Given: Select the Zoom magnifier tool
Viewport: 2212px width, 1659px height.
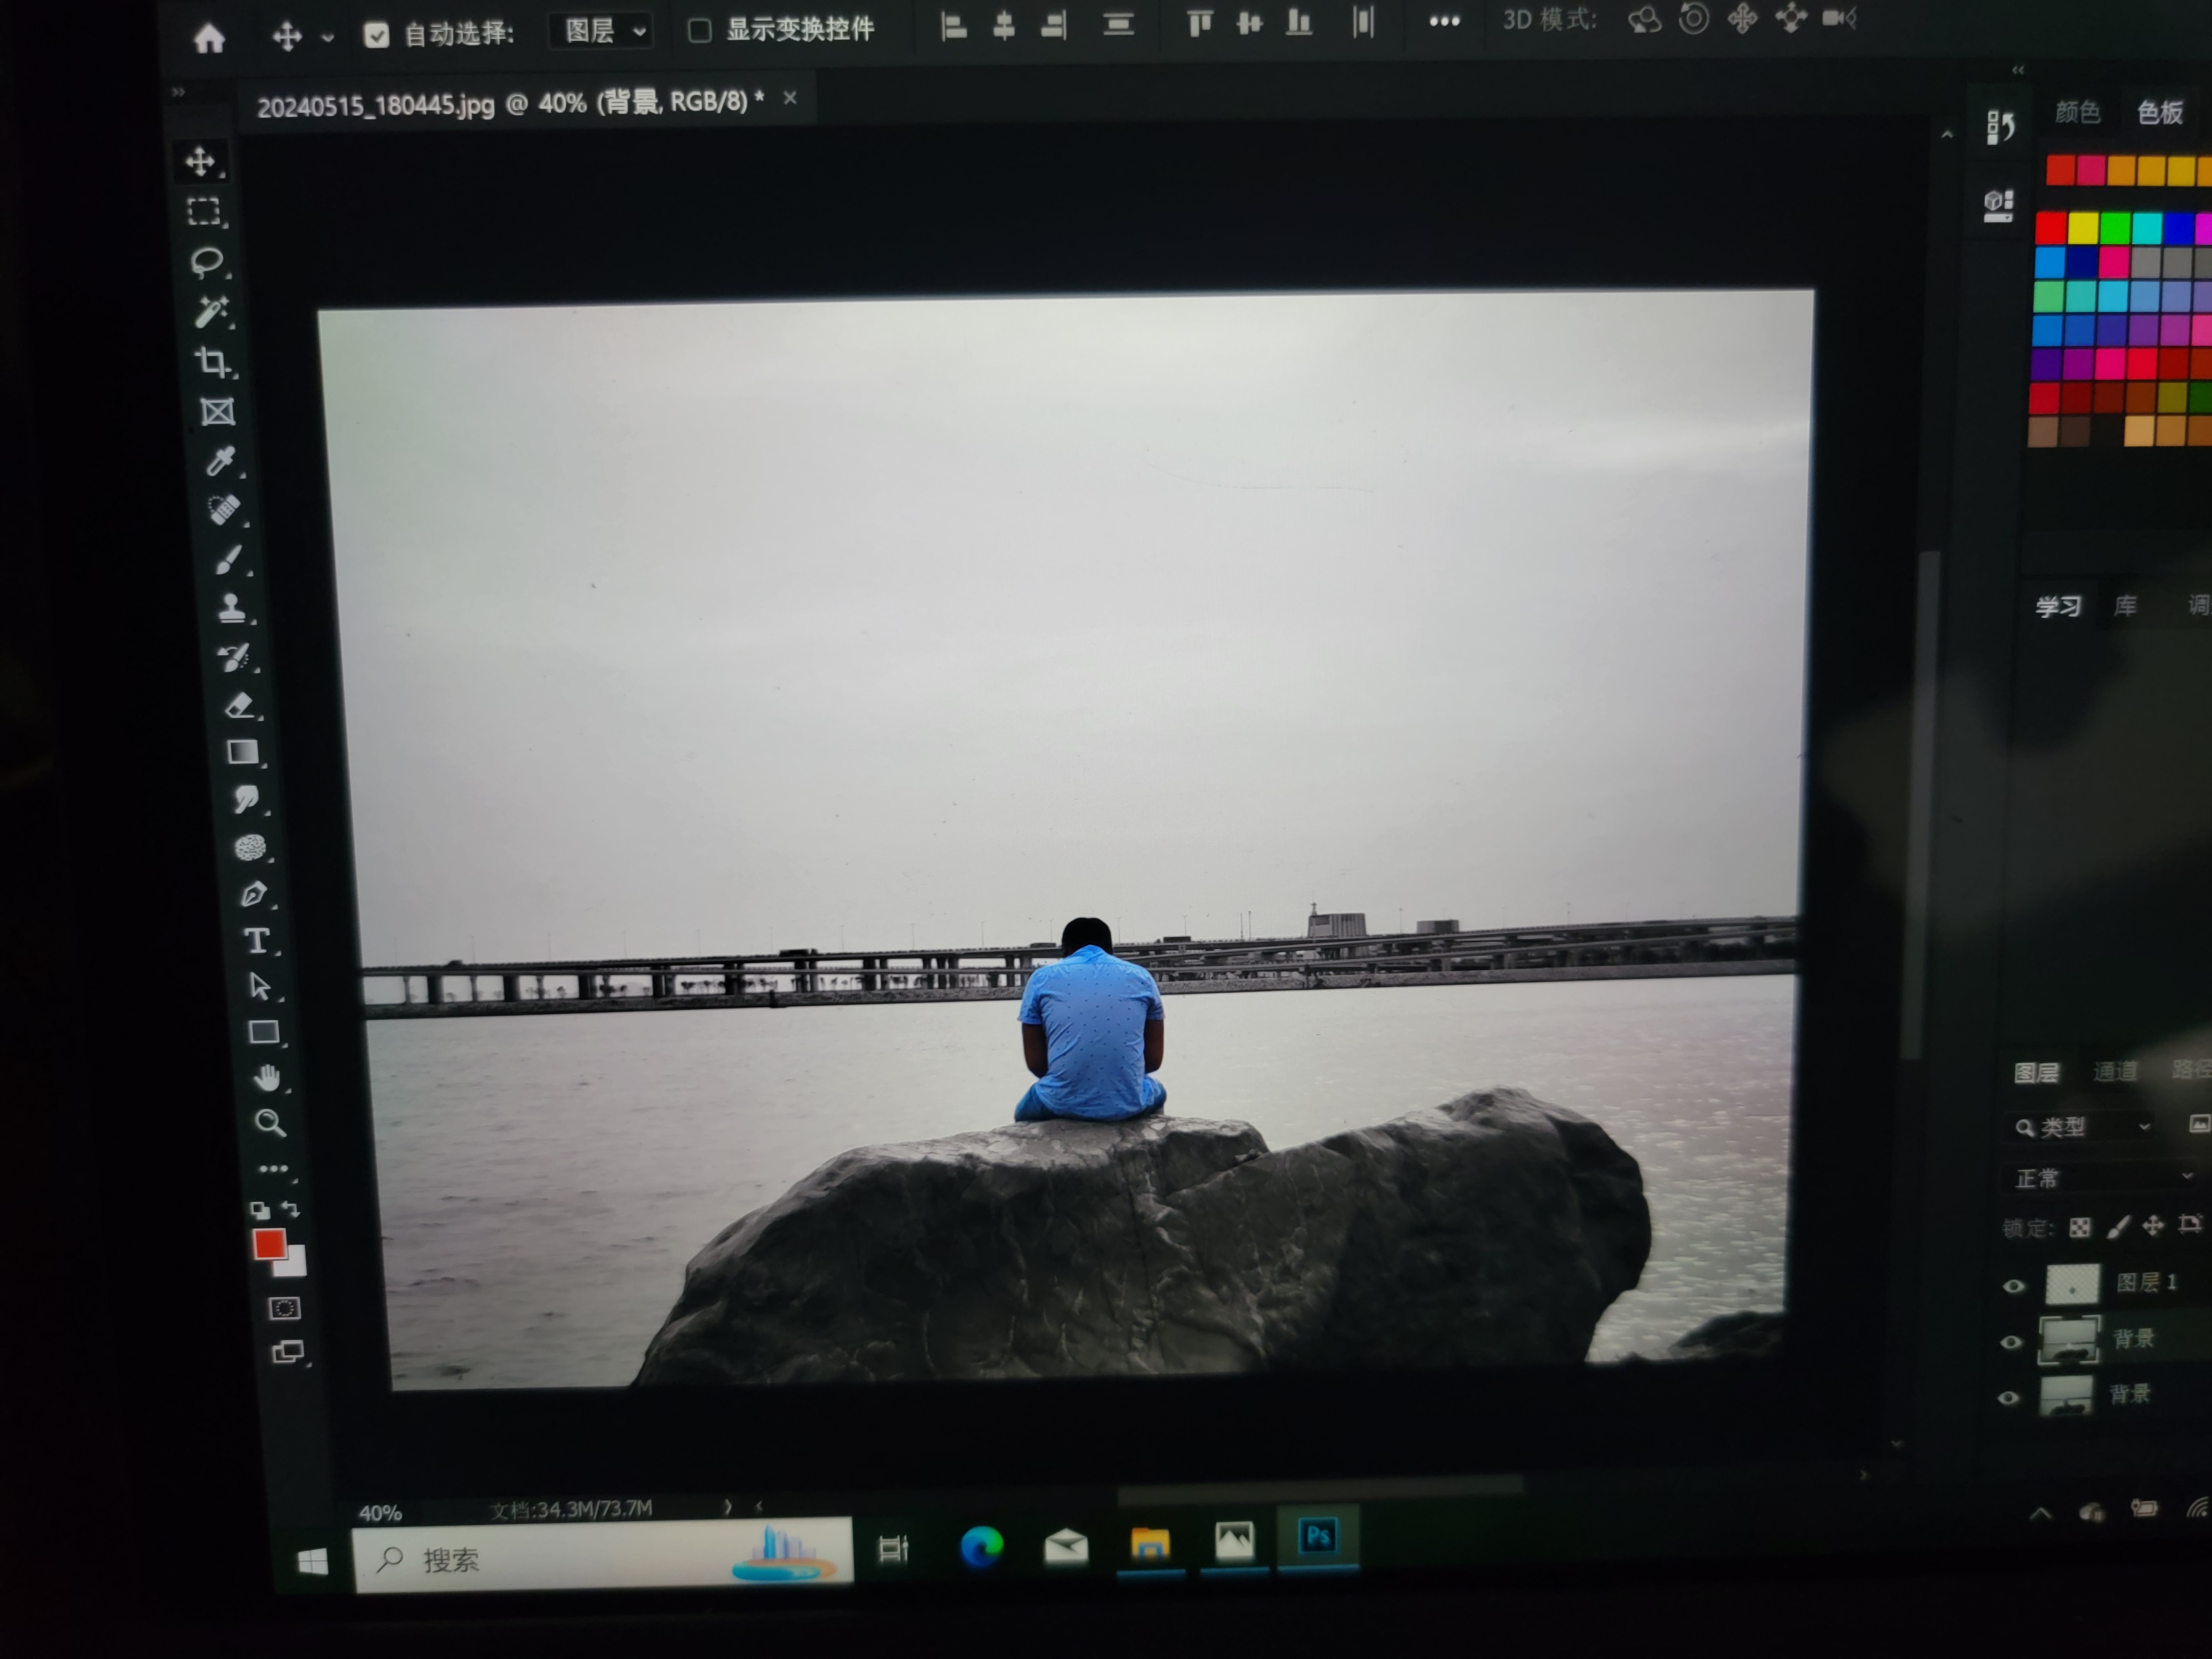Looking at the screenshot, I should [269, 1123].
